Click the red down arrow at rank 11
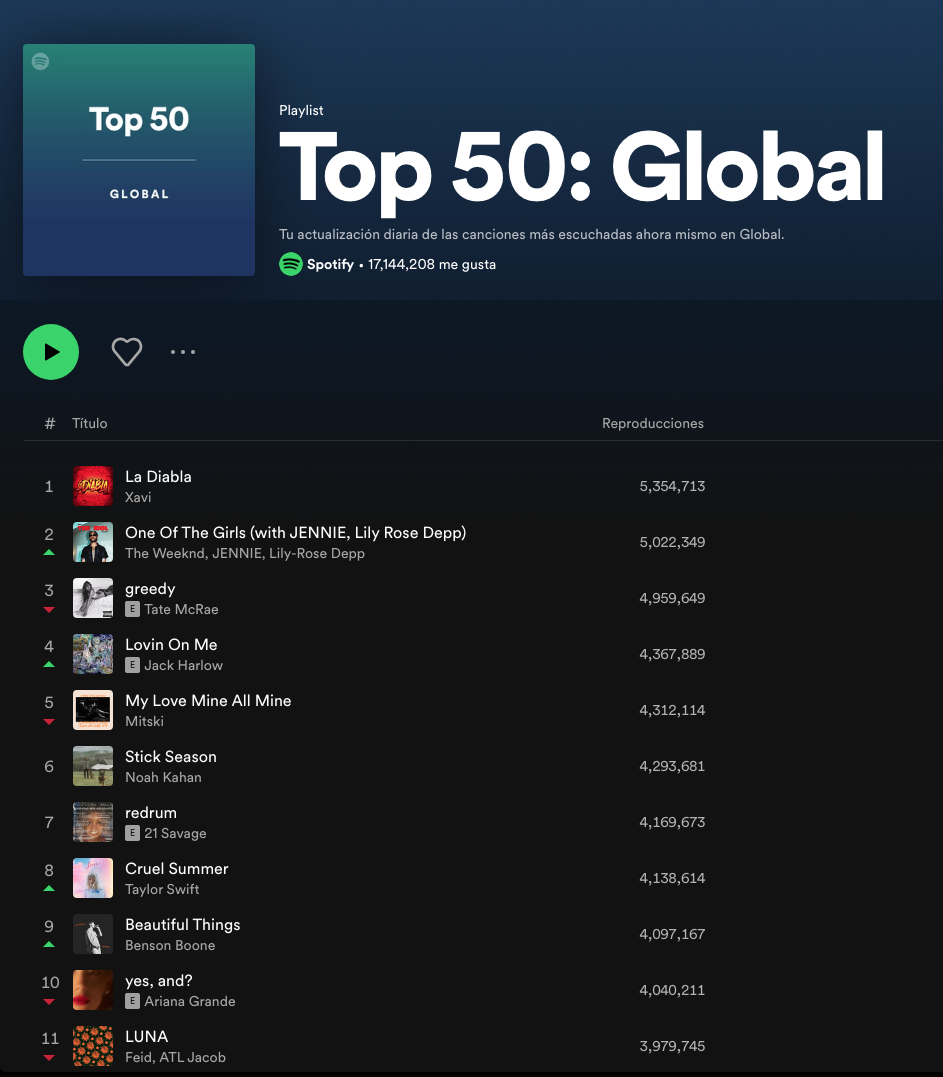Image resolution: width=943 pixels, height=1077 pixels. coord(49,1058)
